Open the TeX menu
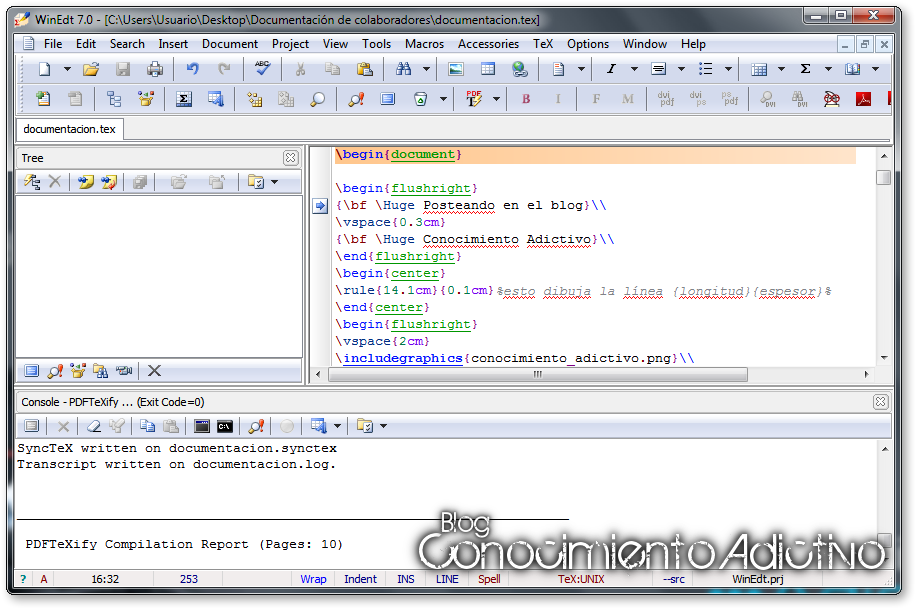Image resolution: width=916 pixels, height=609 pixels. (x=543, y=44)
